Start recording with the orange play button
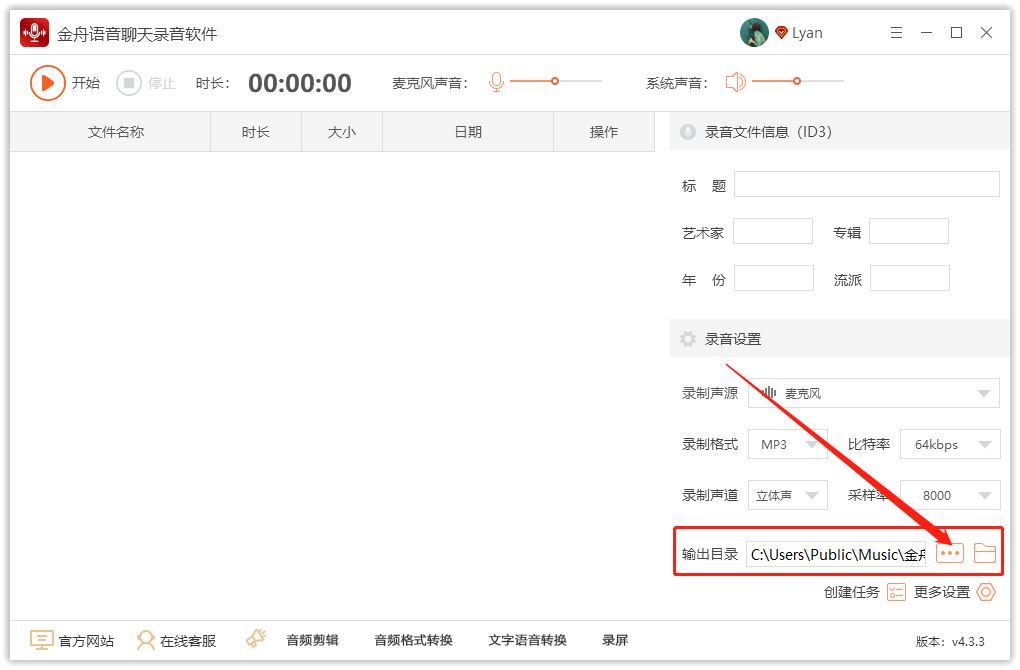 click(x=47, y=83)
